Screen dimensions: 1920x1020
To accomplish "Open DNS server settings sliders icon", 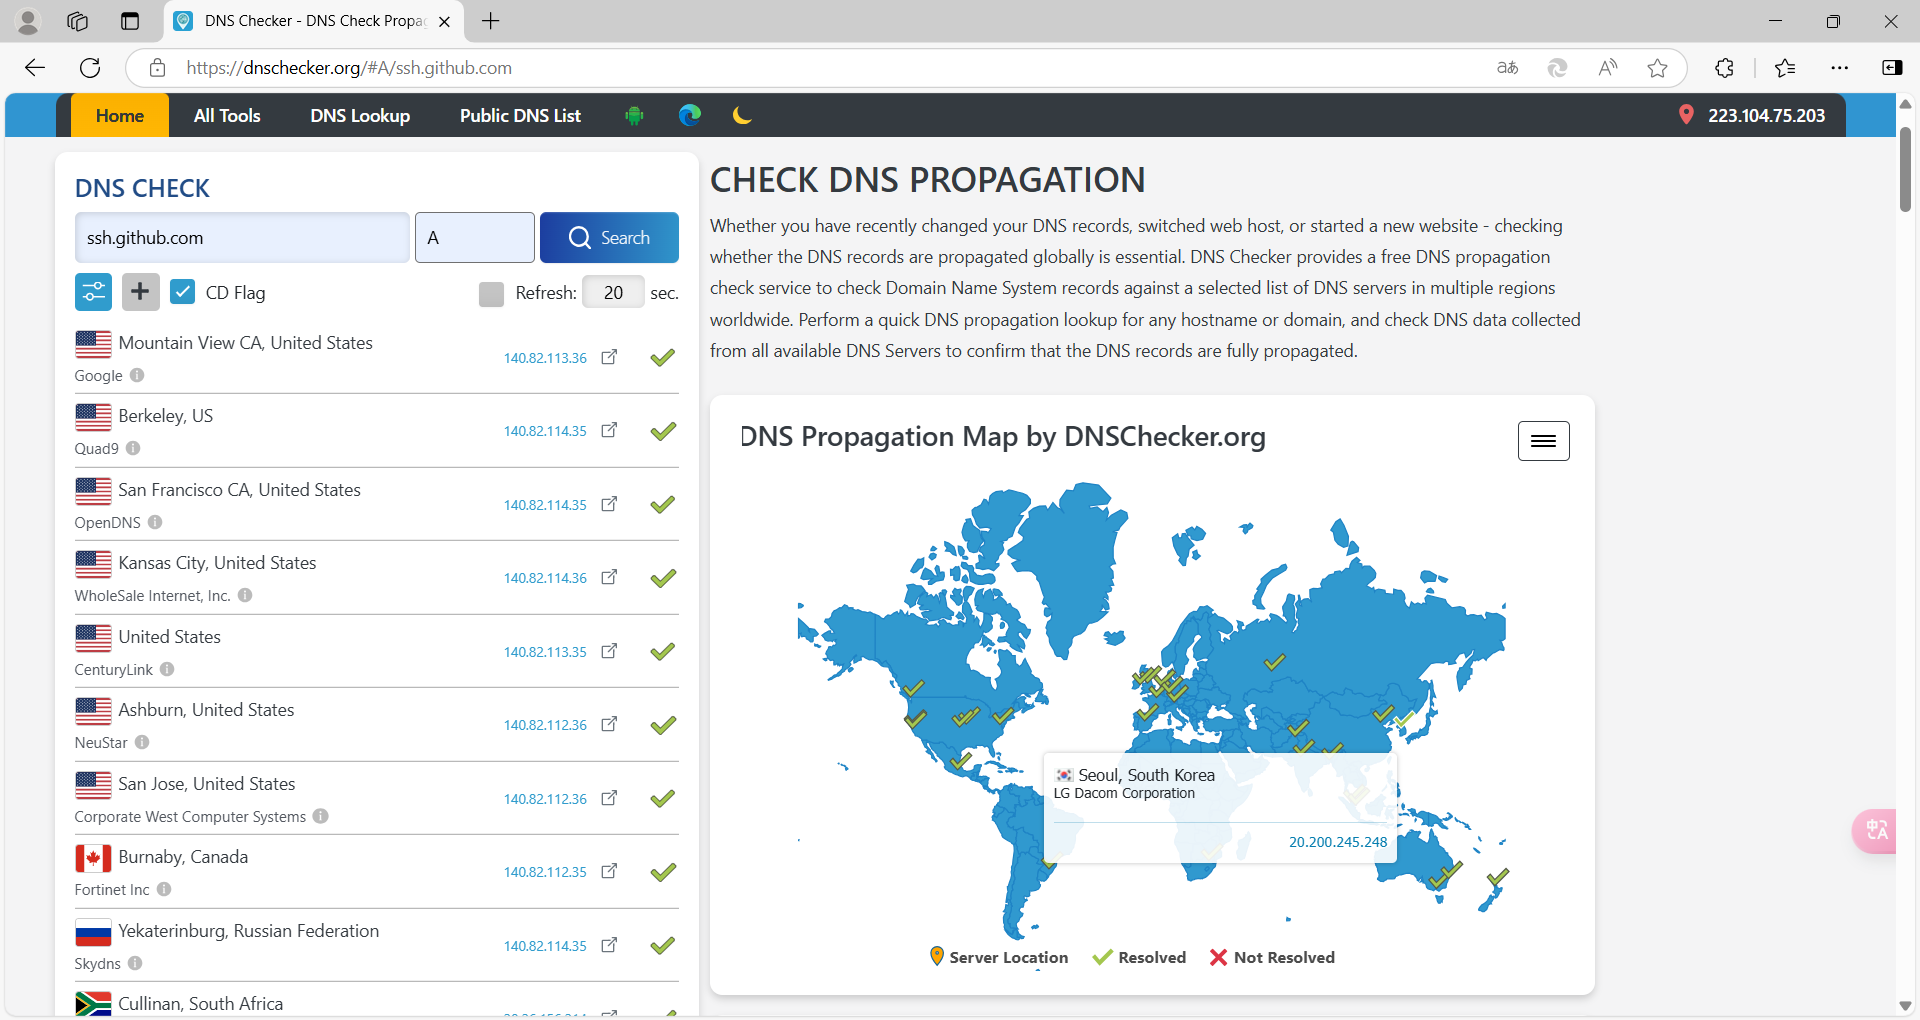I will coord(93,292).
